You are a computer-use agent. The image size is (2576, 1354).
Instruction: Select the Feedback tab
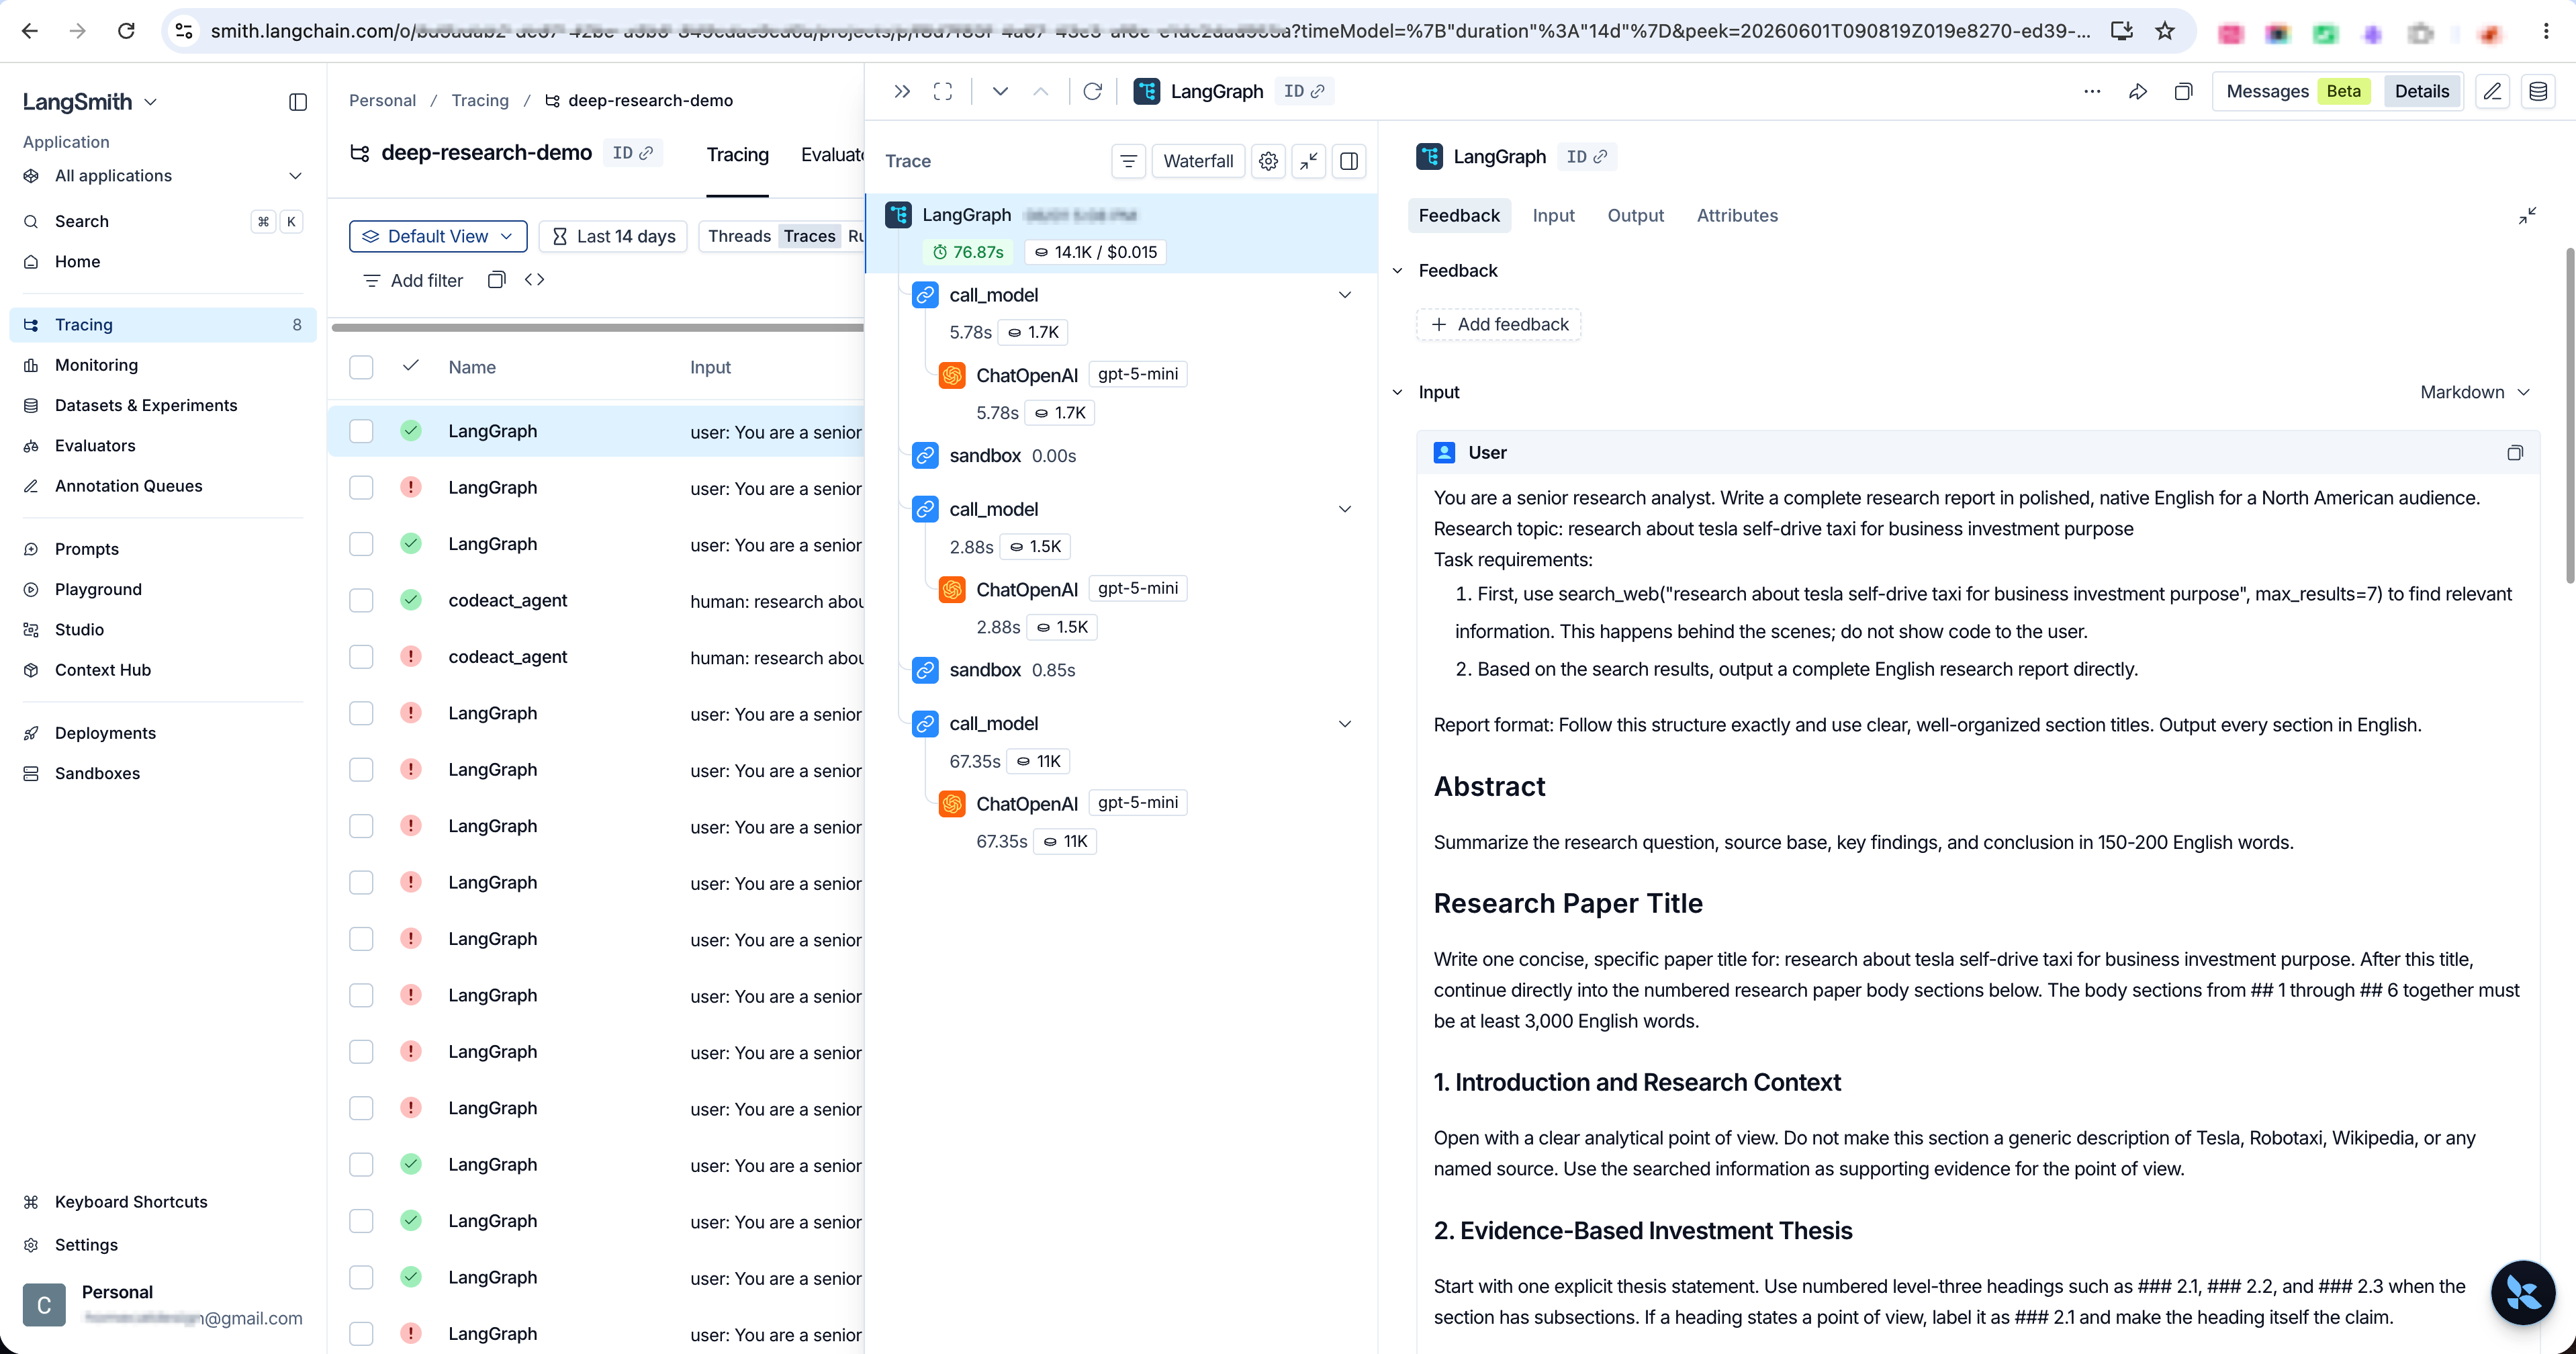tap(1459, 215)
